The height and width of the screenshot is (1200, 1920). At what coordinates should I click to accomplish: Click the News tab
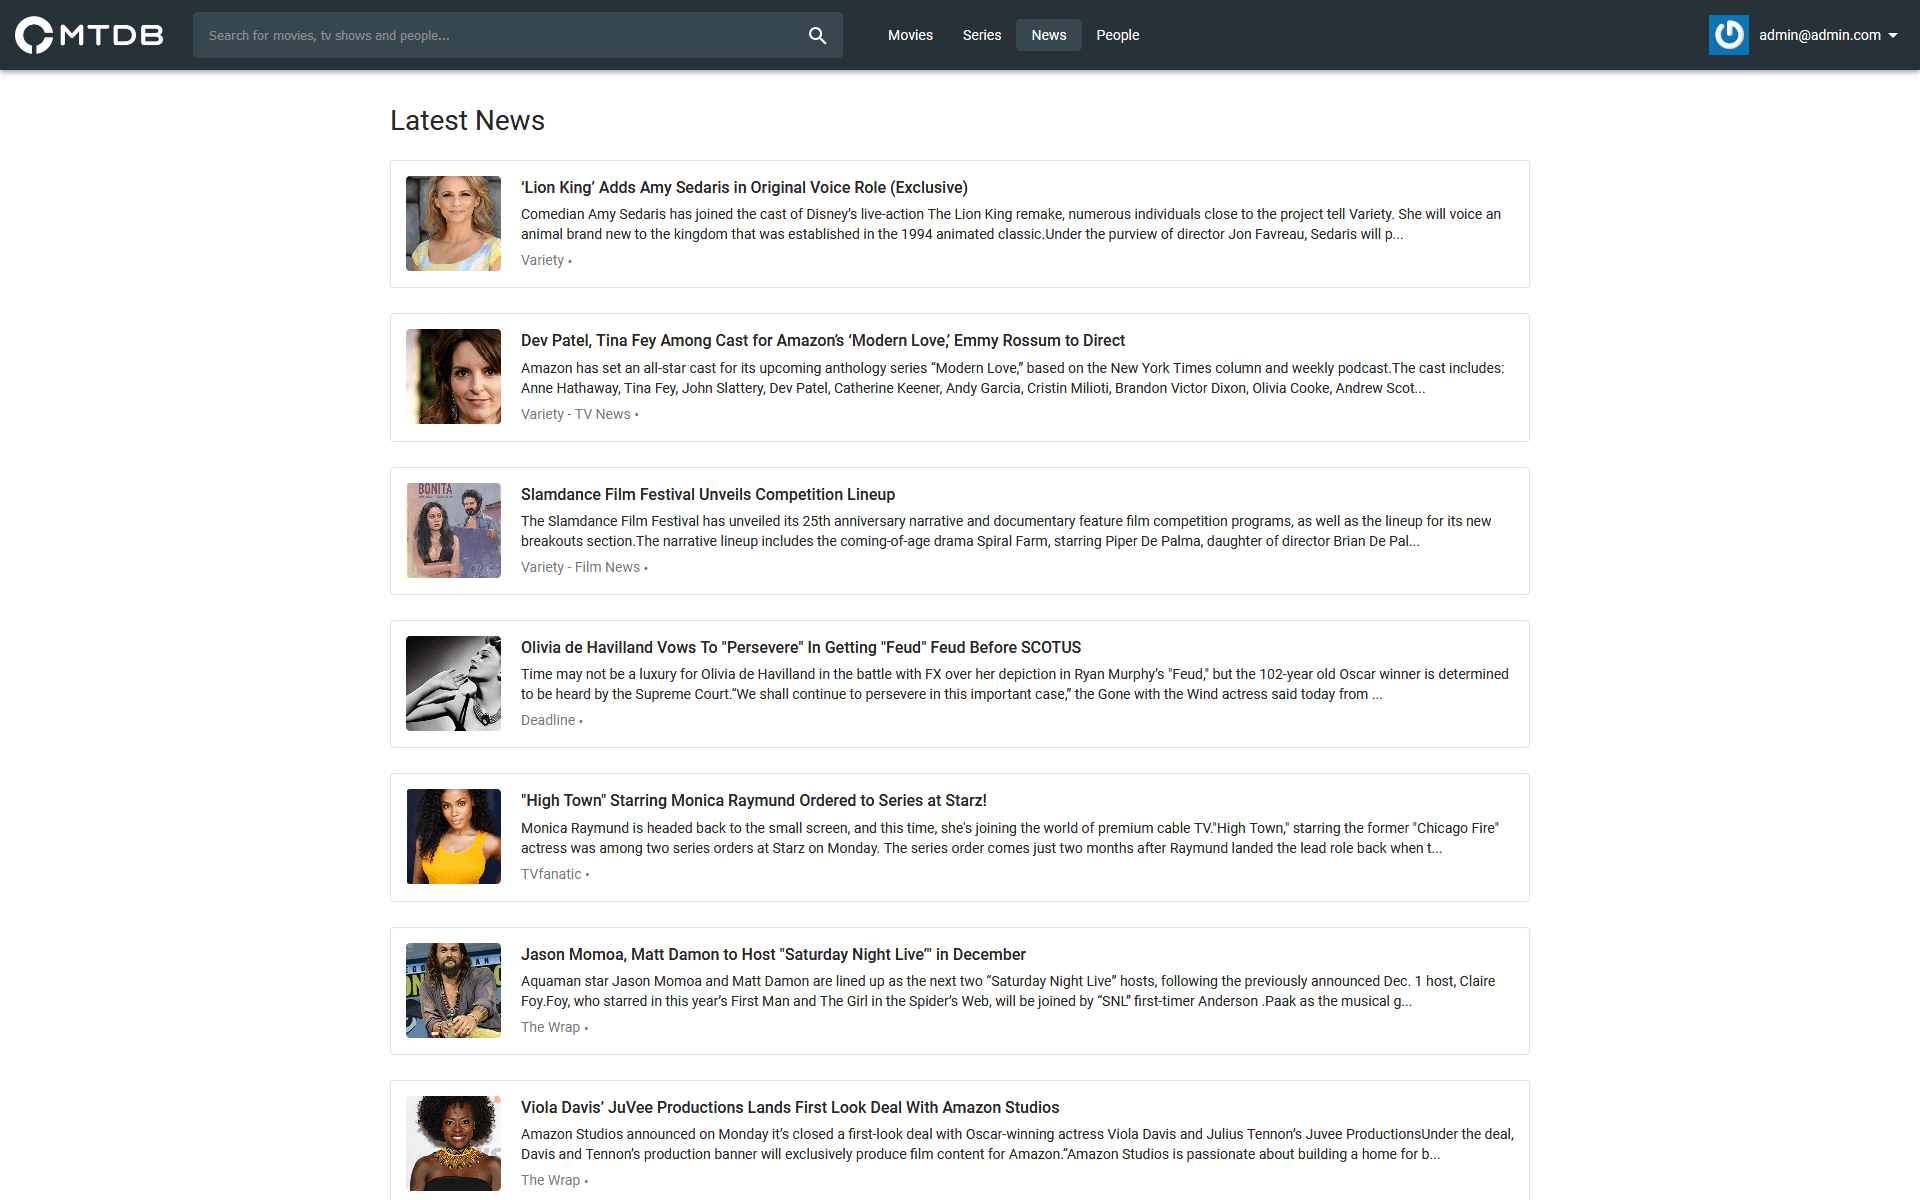[x=1046, y=35]
